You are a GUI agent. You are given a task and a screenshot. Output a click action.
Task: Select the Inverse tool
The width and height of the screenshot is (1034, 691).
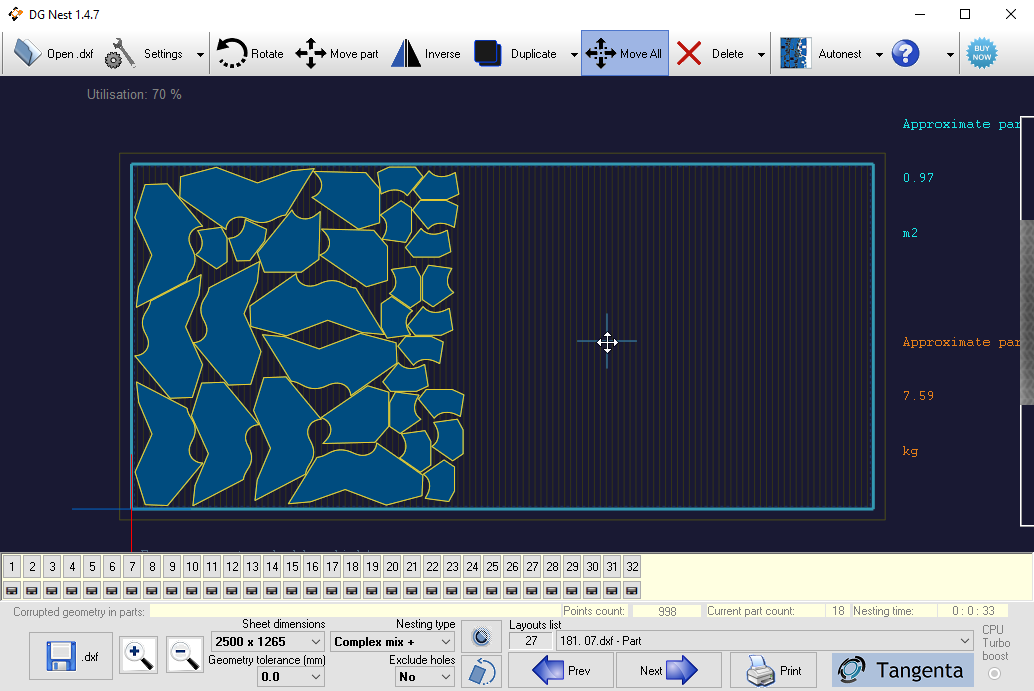pos(426,53)
